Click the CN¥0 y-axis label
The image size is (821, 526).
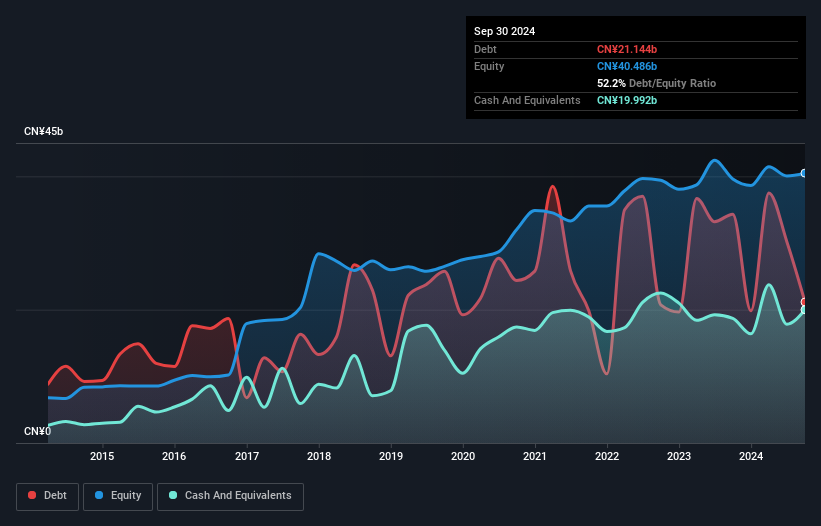pos(37,431)
